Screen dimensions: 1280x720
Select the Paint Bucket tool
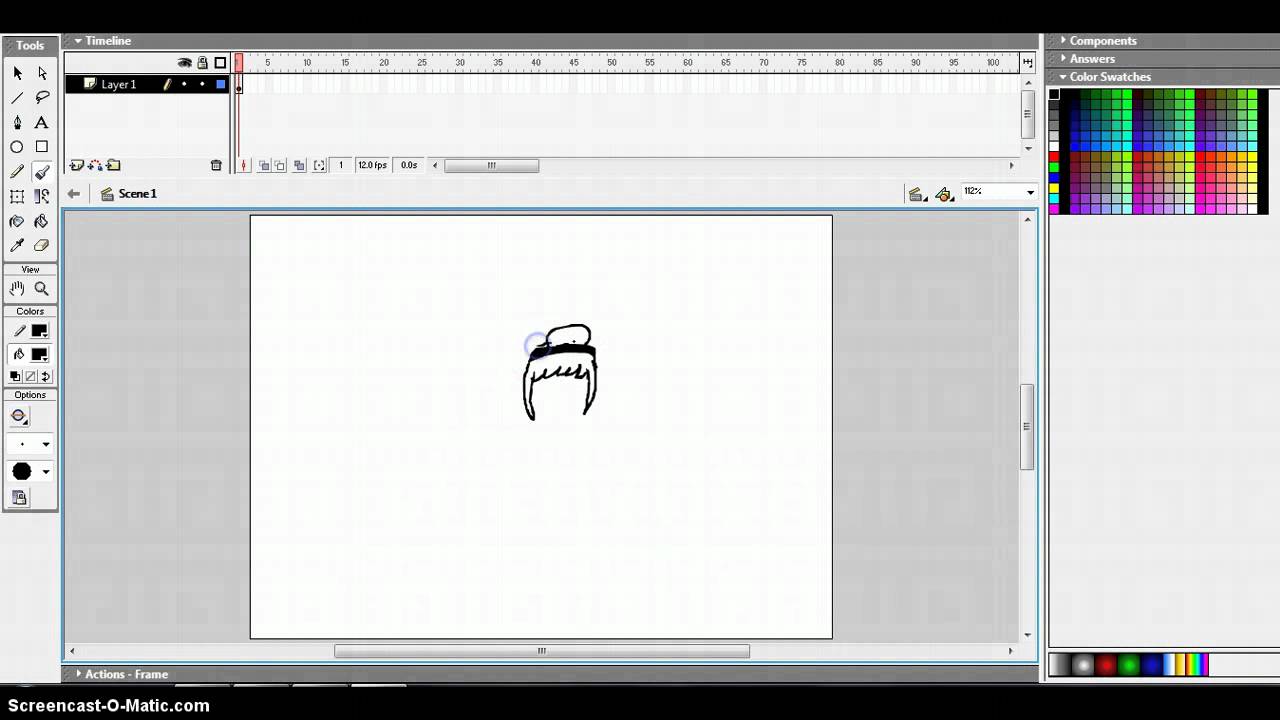(42, 221)
